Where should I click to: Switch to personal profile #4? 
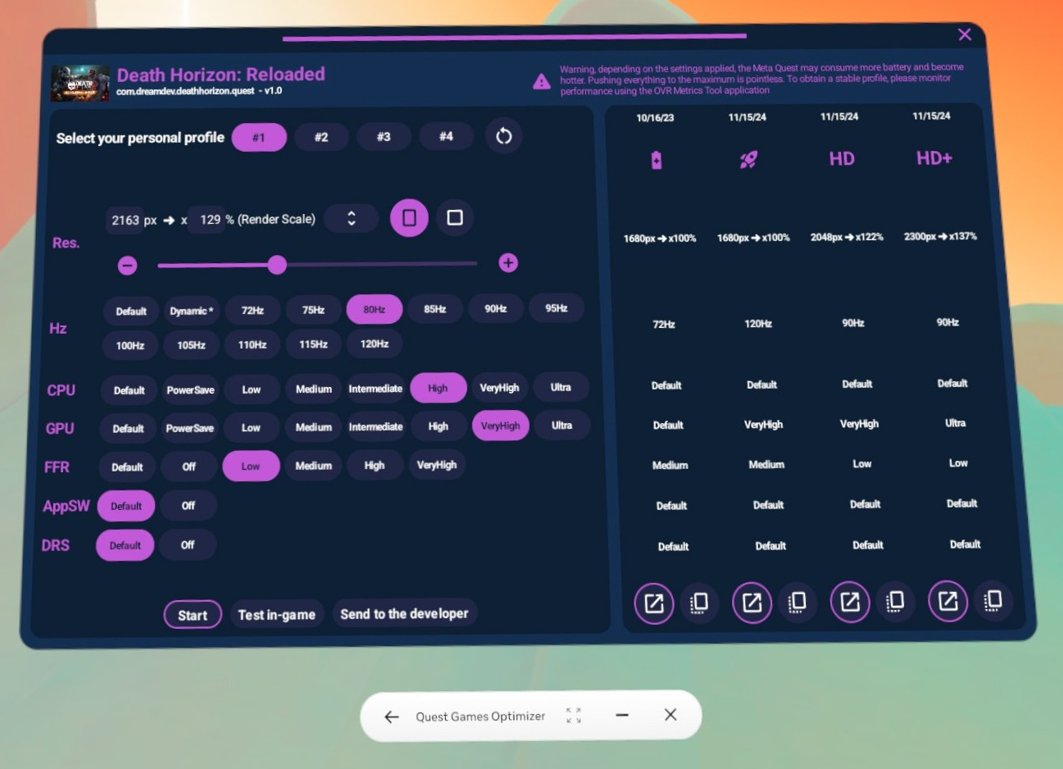pos(446,136)
